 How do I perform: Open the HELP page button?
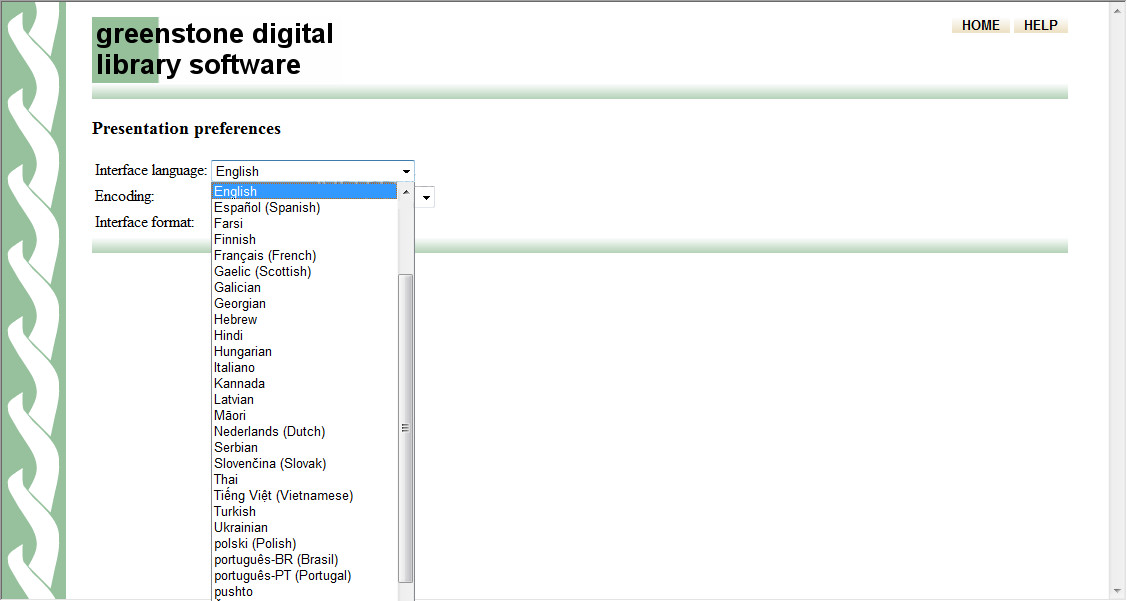[1040, 25]
